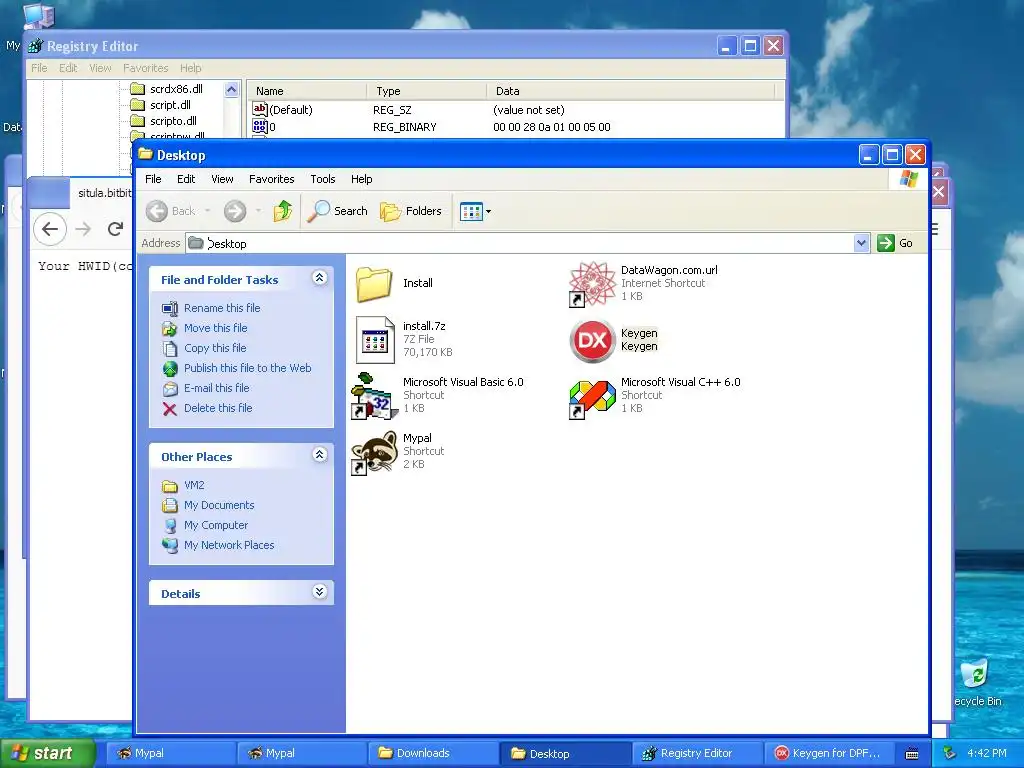Click the Desktop window title folder icon
Image resolution: width=1024 pixels, height=768 pixels.
[x=145, y=155]
